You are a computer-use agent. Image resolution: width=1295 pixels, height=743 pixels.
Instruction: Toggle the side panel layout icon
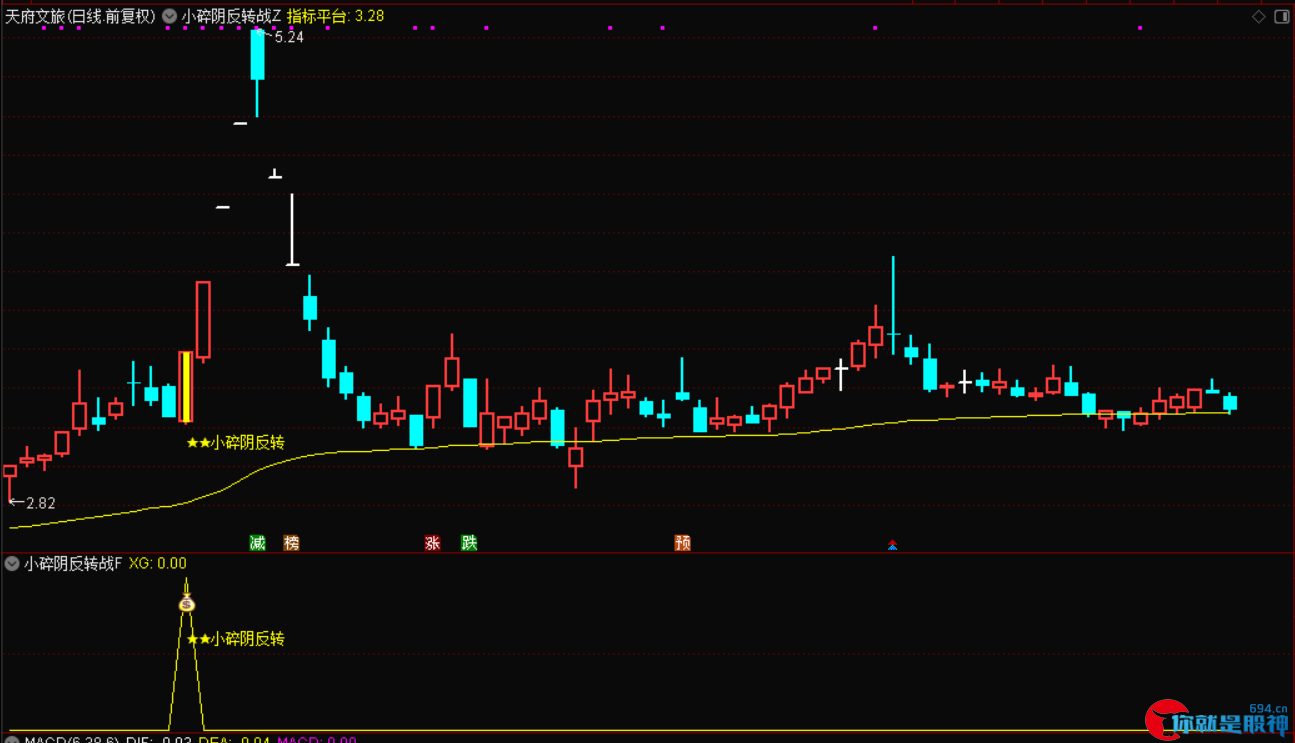pyautogui.click(x=1282, y=16)
